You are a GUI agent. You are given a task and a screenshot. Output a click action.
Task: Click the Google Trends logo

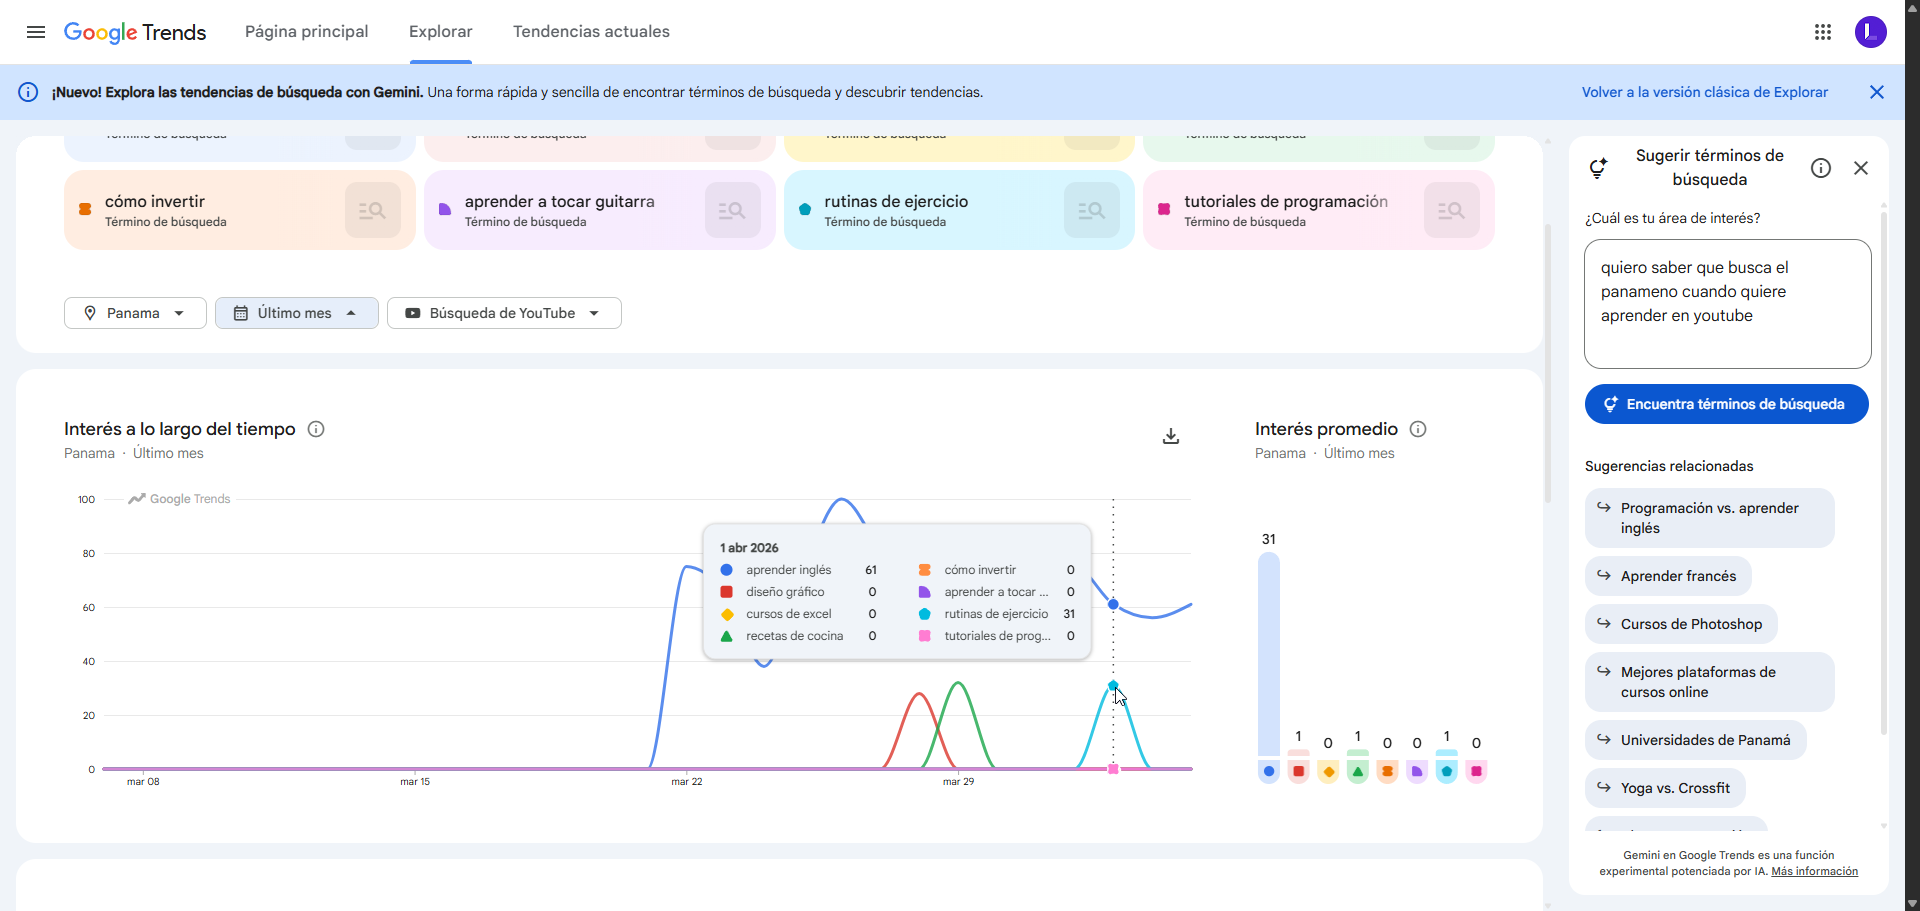point(135,32)
